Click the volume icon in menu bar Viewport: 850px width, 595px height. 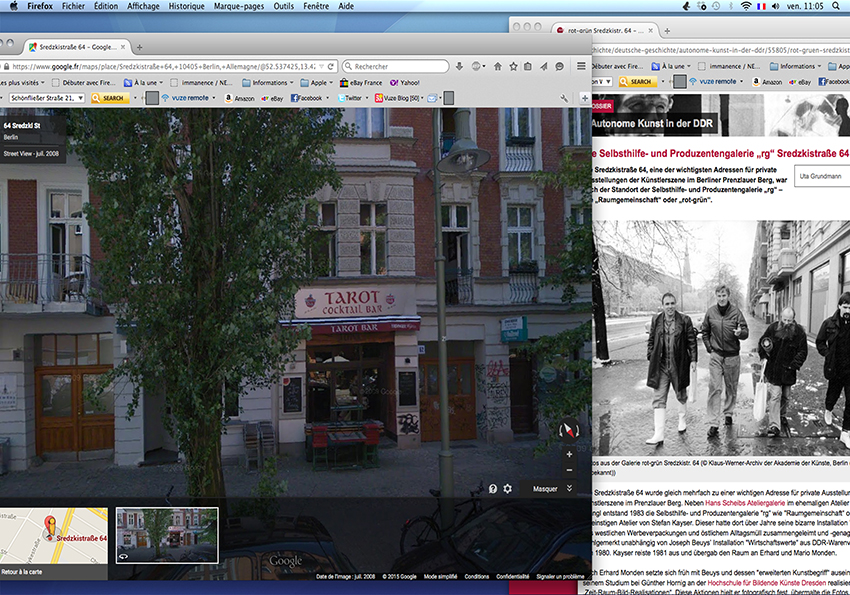(776, 6)
